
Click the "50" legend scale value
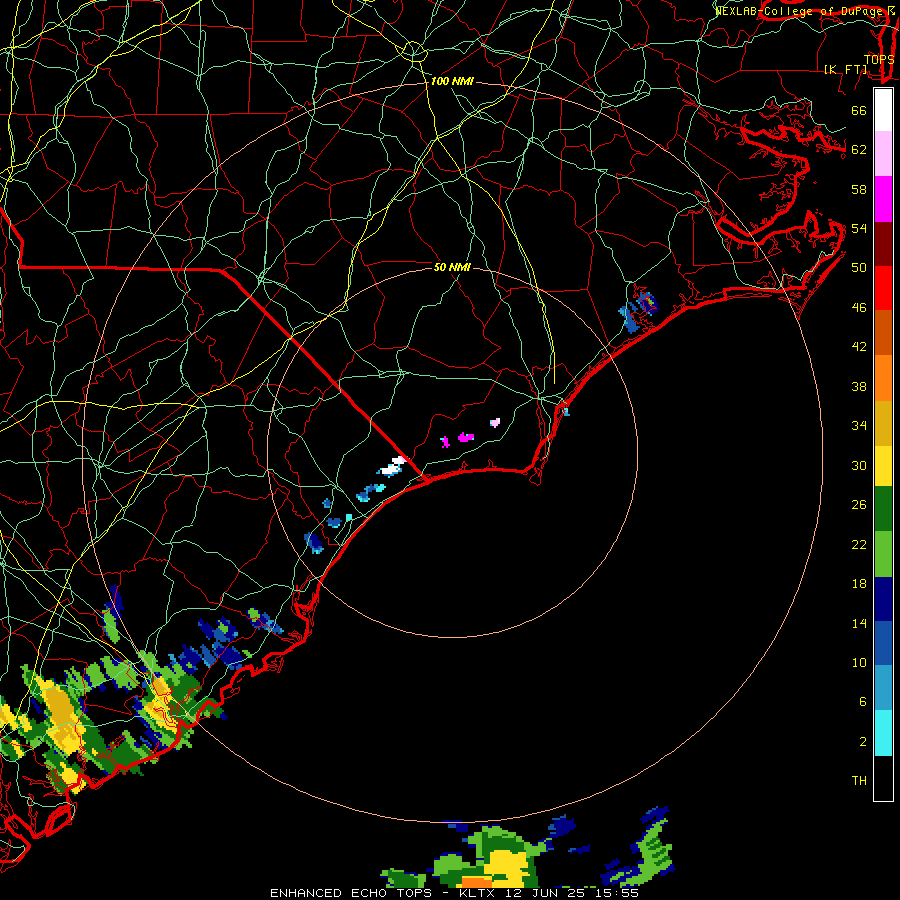coord(859,268)
